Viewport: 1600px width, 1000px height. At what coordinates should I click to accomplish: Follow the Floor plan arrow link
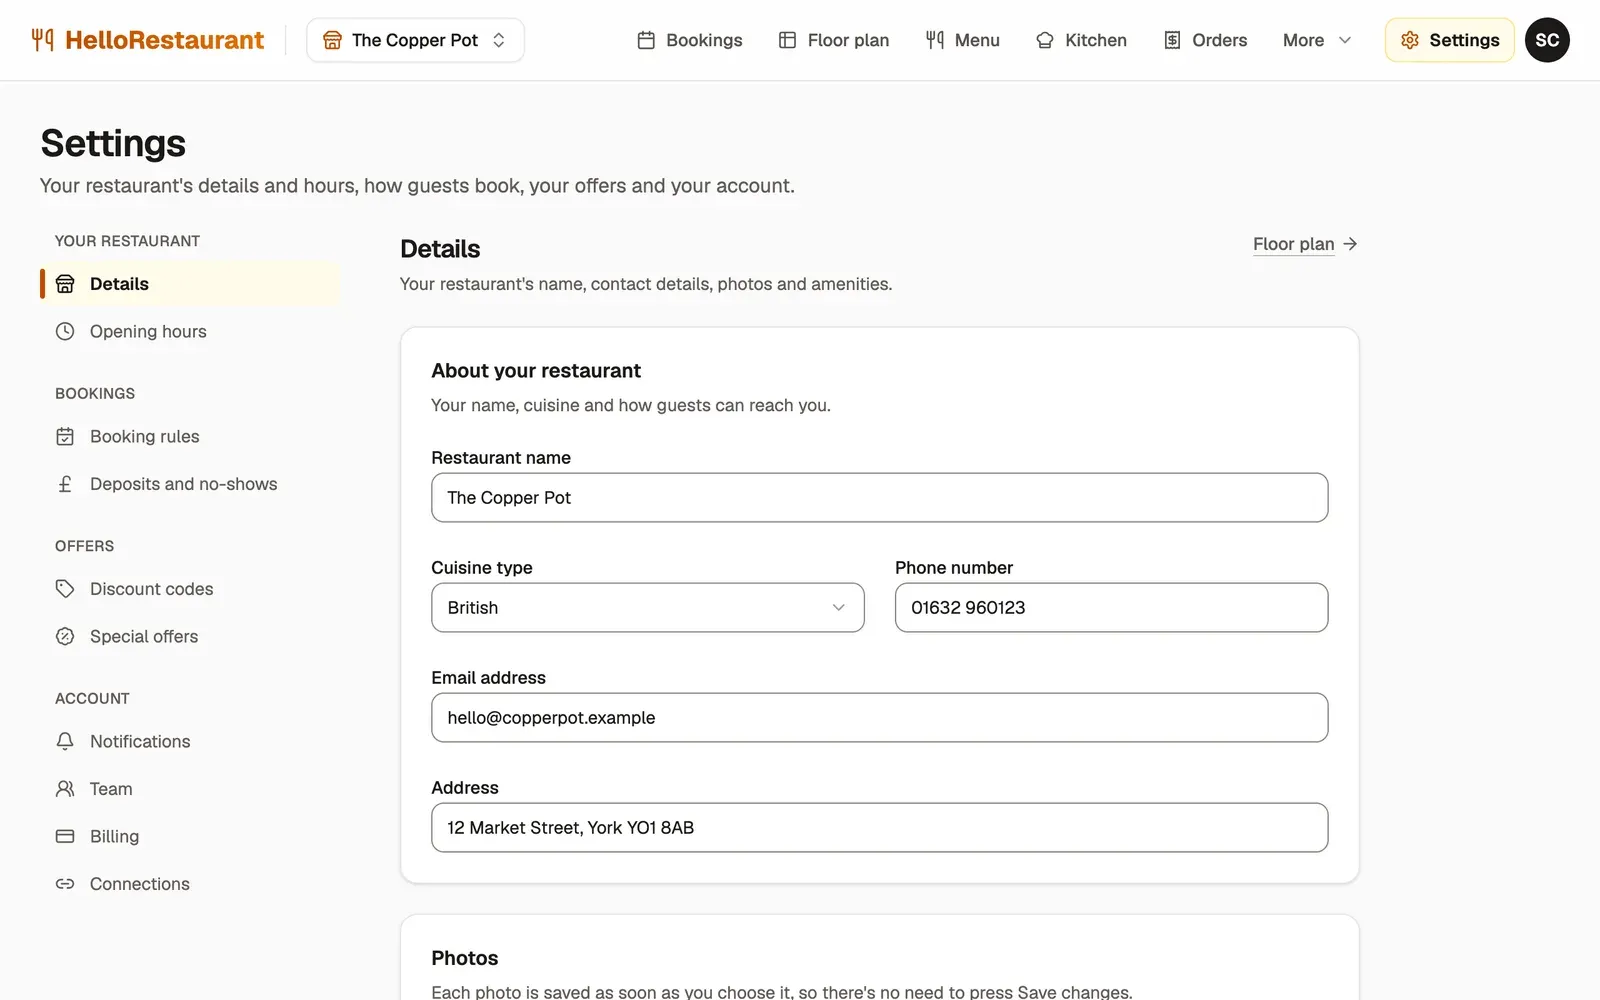tap(1305, 244)
